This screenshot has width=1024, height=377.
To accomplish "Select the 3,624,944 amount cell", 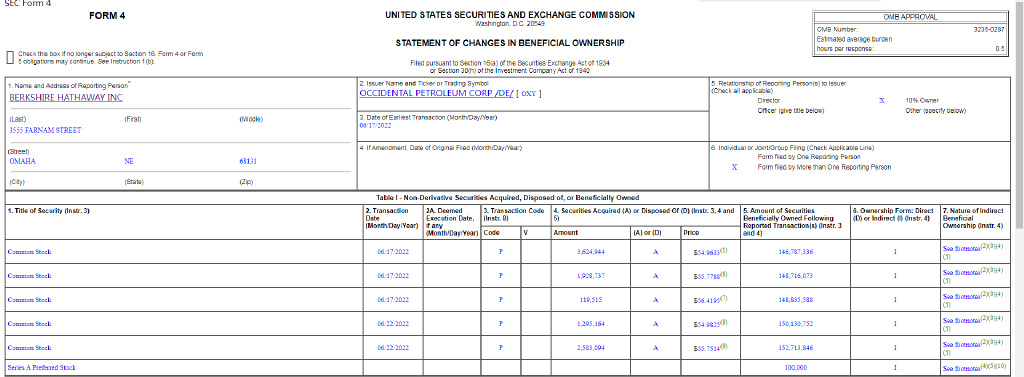I will [x=591, y=252].
